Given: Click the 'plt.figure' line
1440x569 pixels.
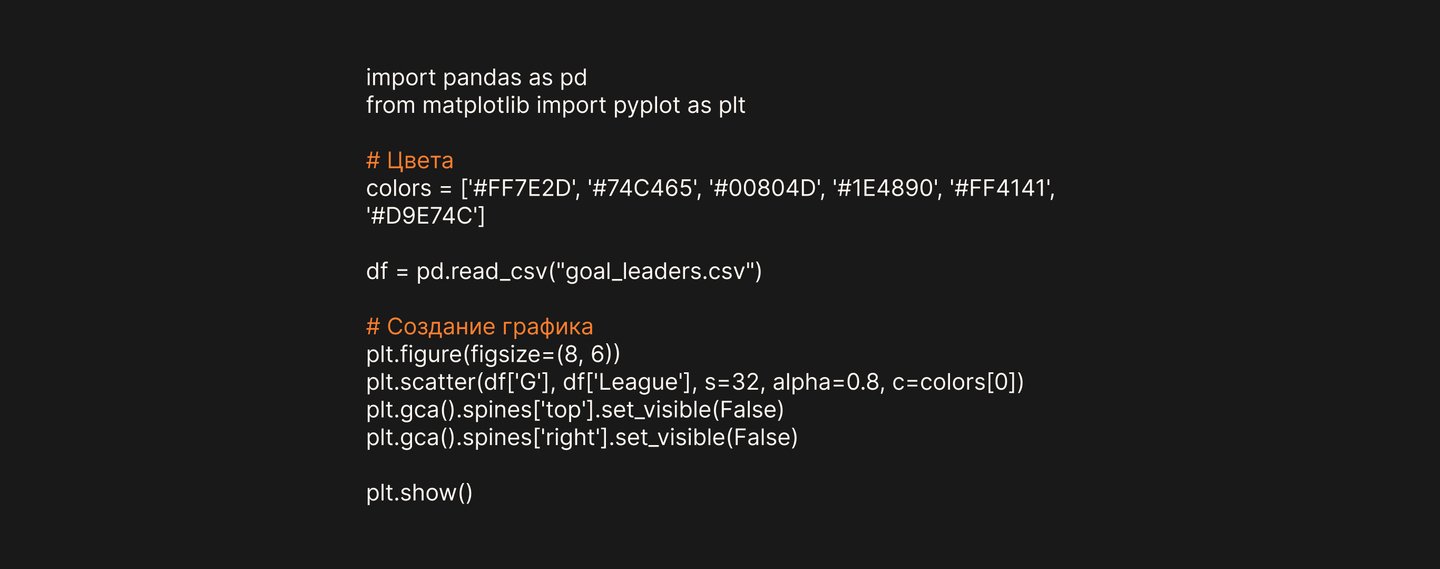Looking at the screenshot, I should click(493, 354).
